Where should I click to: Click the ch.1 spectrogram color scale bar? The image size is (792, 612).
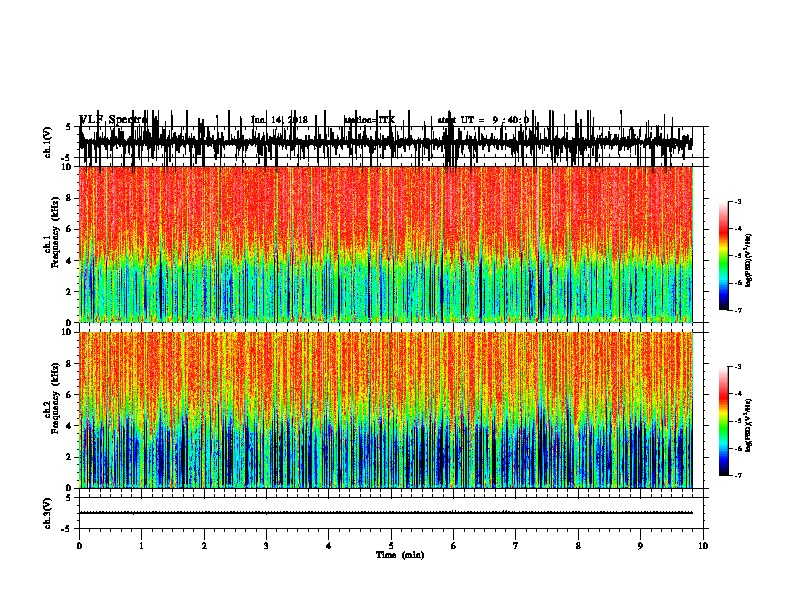(724, 256)
